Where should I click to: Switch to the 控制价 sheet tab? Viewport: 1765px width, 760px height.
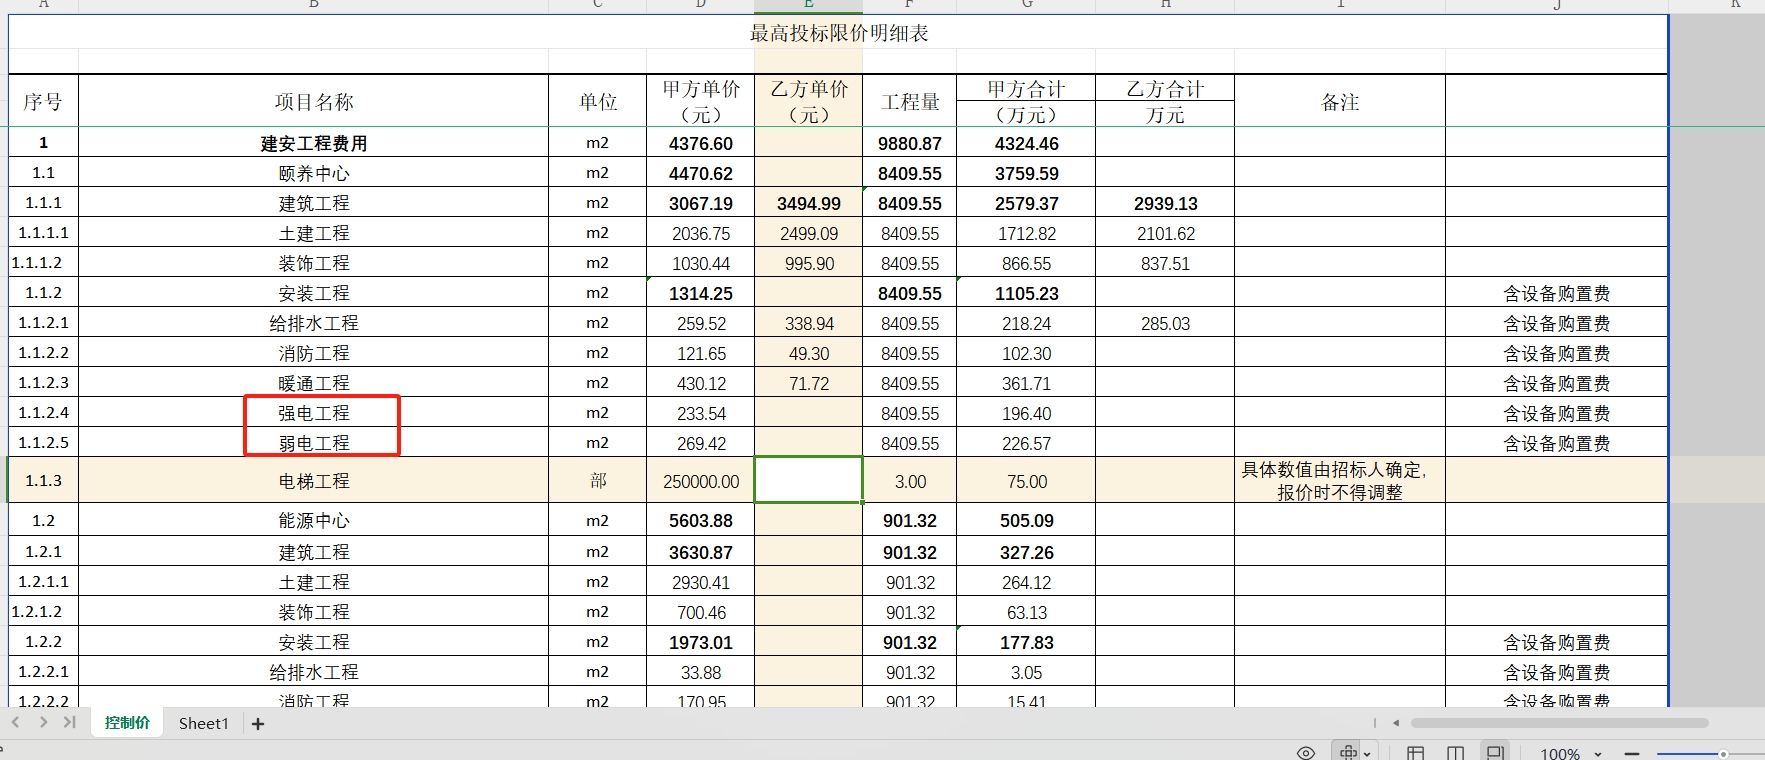click(x=127, y=723)
